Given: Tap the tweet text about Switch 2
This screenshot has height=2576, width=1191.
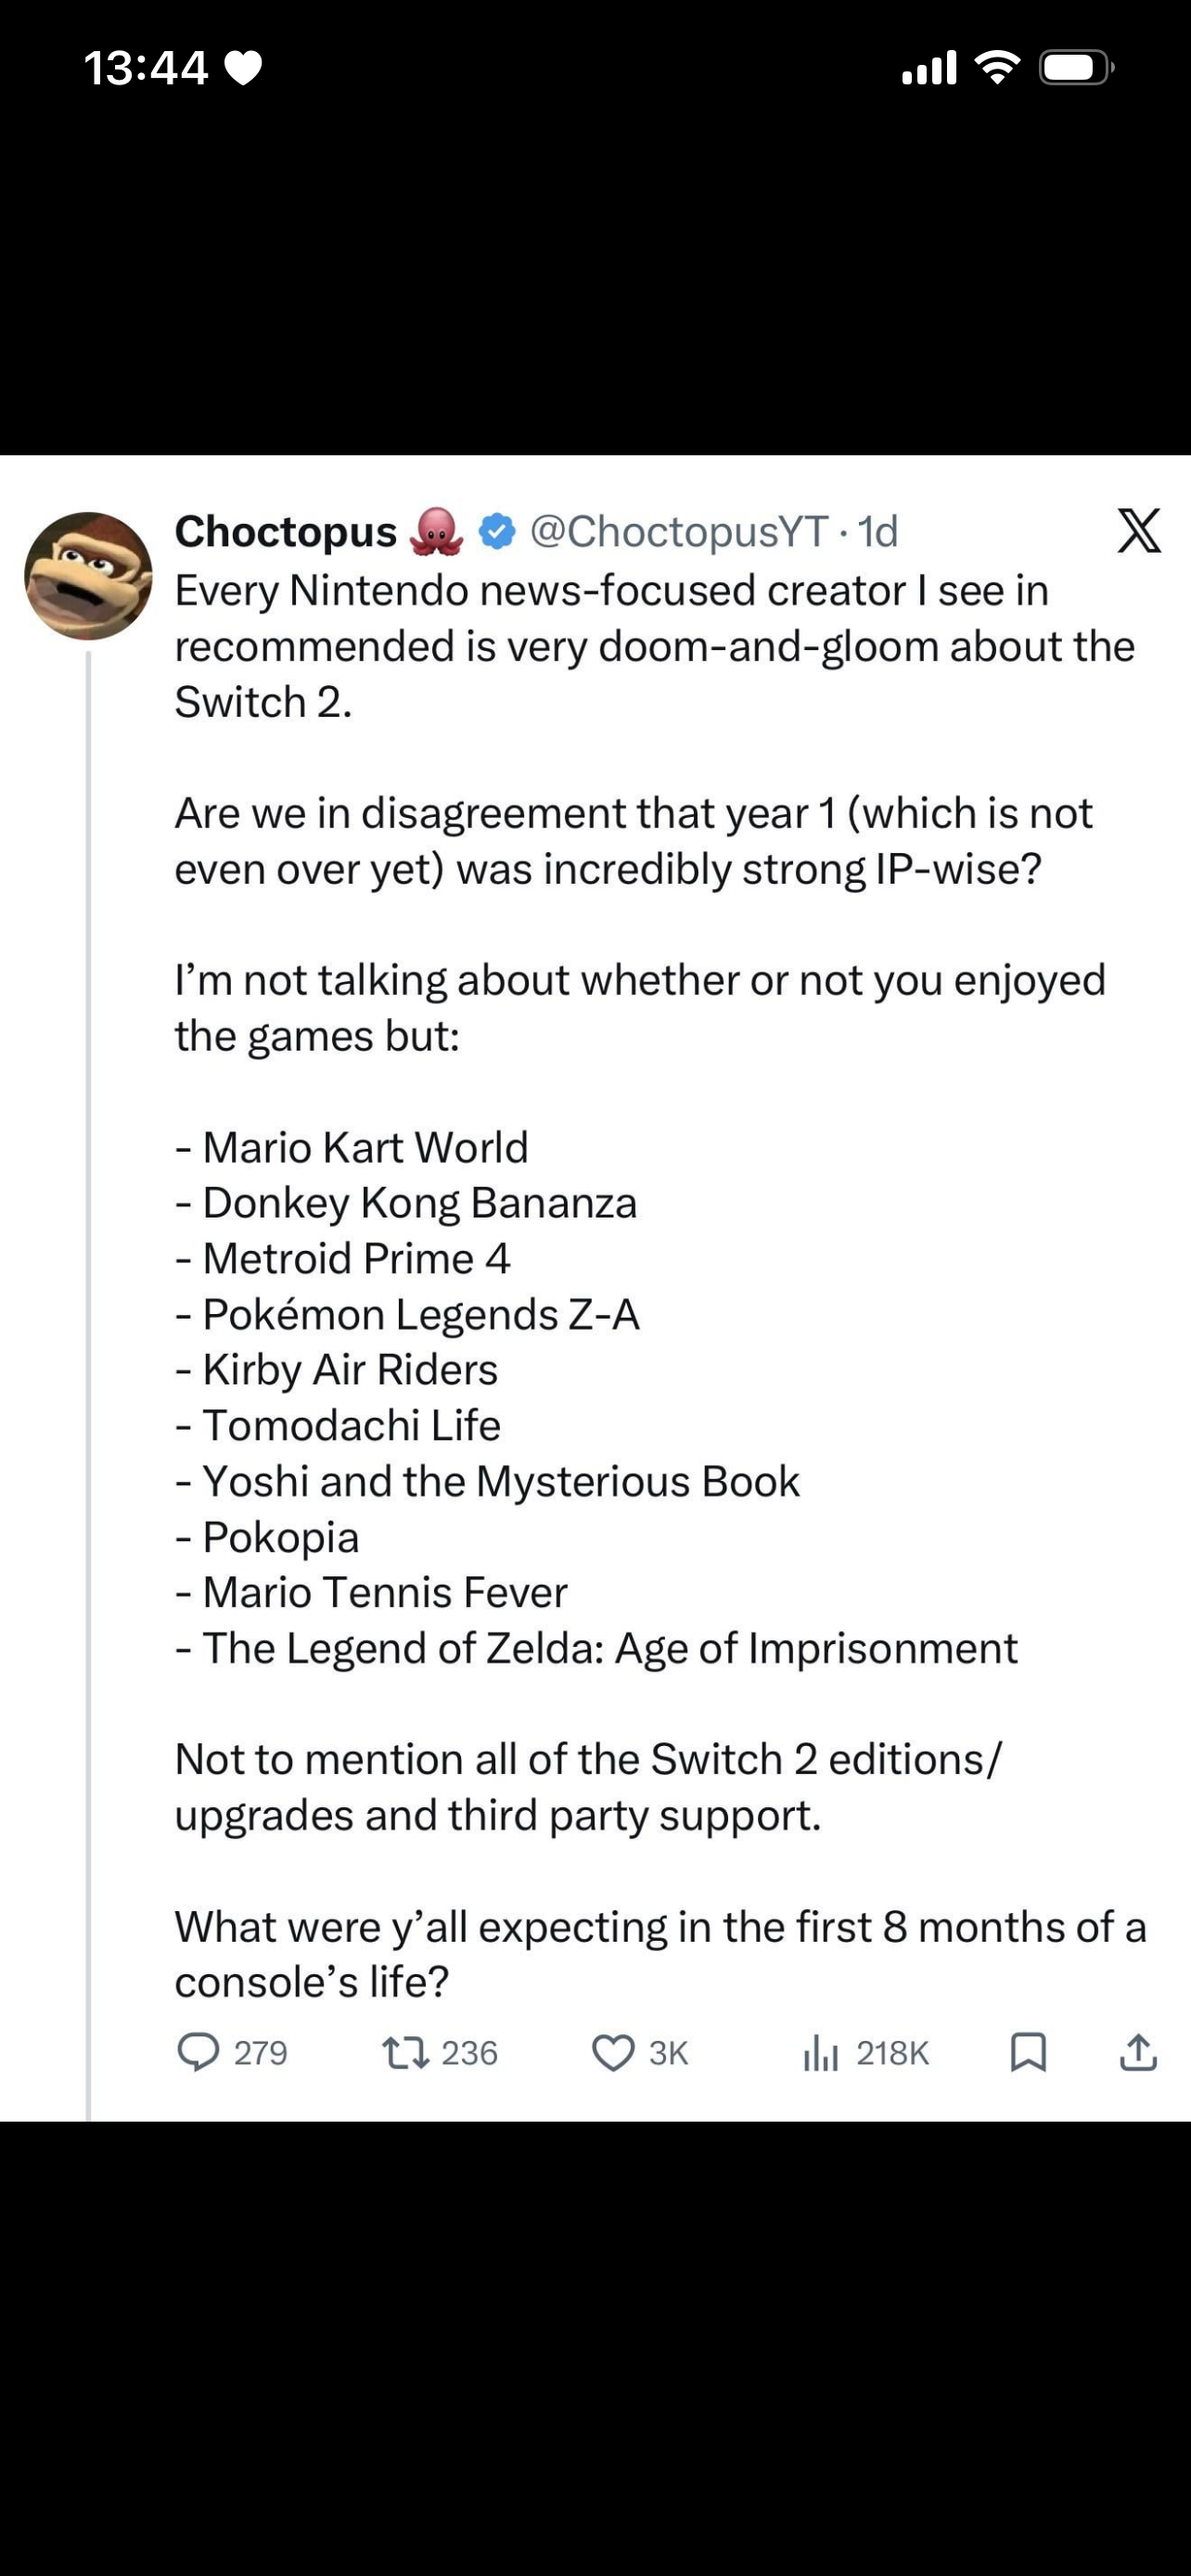Looking at the screenshot, I should coord(655,646).
